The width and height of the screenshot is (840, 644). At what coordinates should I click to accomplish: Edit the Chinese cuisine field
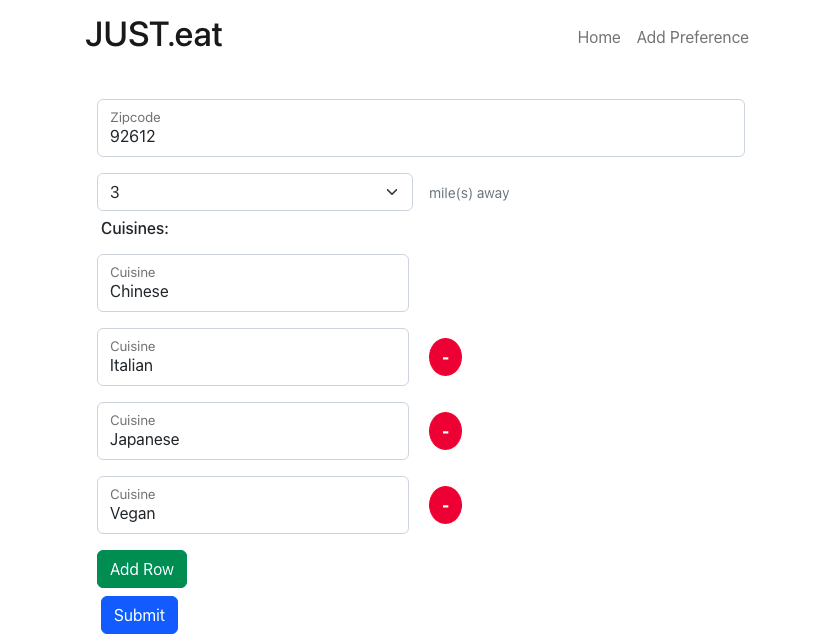[x=253, y=283]
